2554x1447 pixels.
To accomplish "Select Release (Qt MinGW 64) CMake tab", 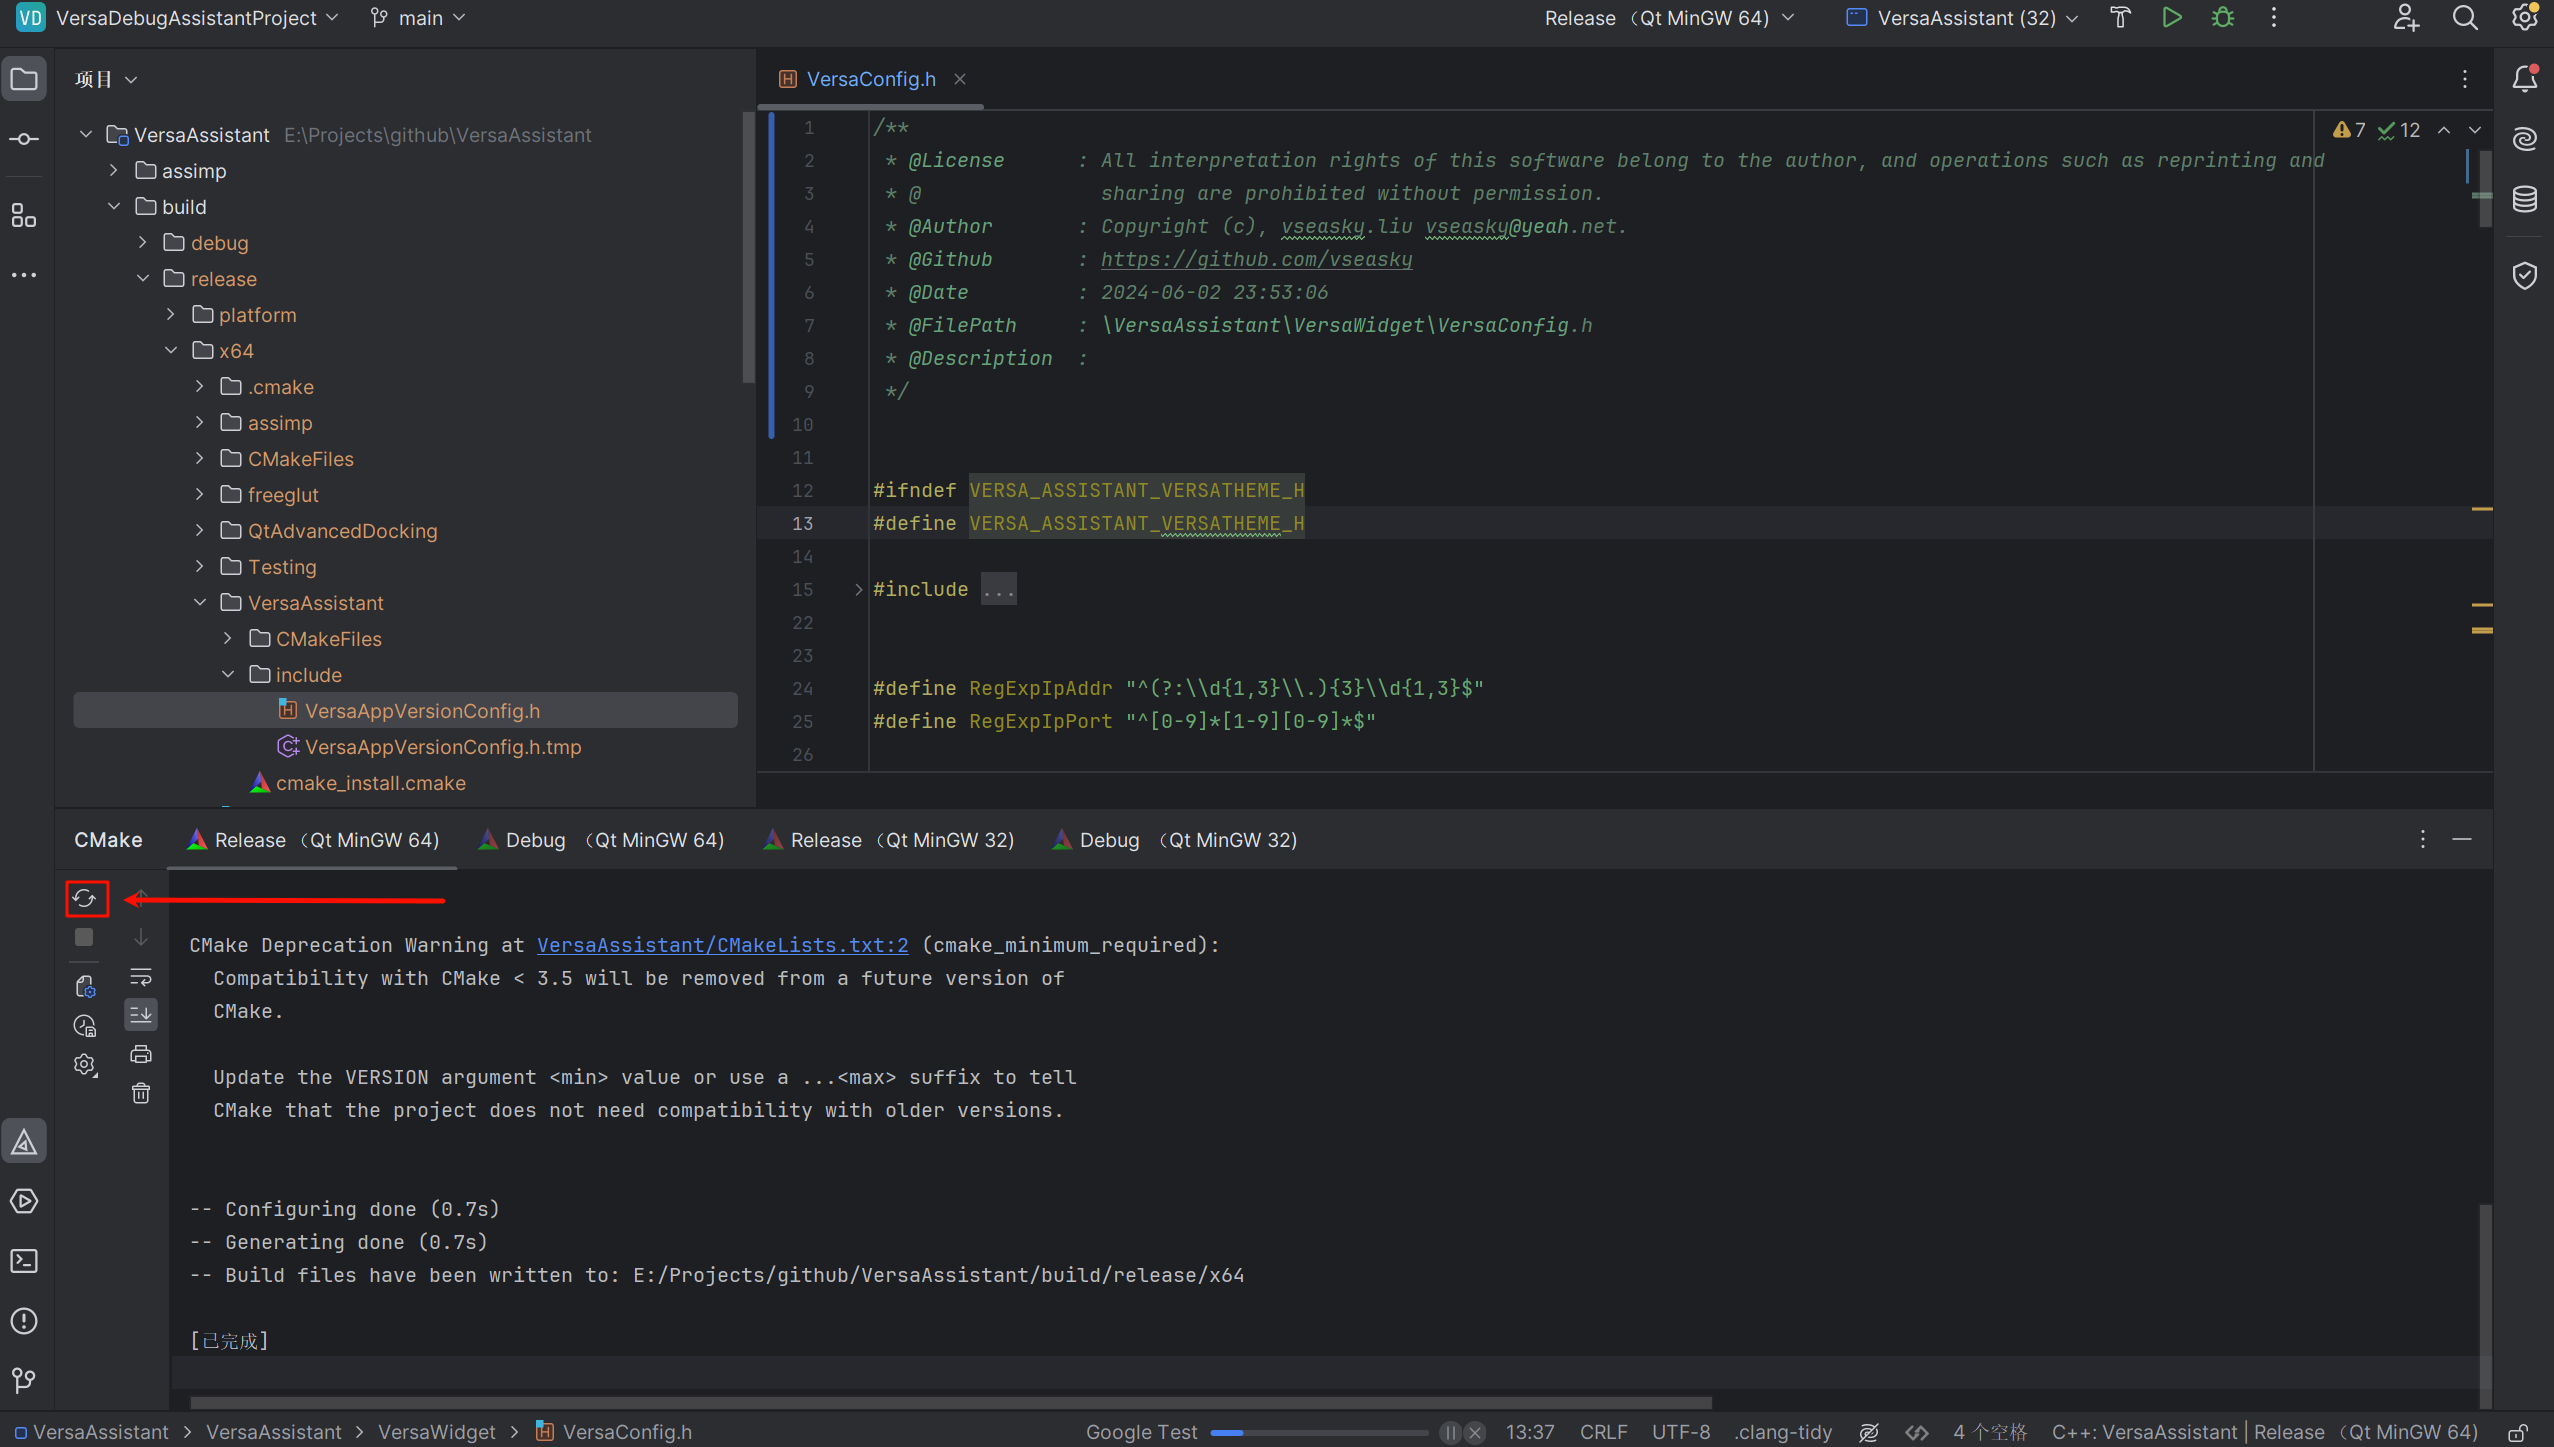I will [313, 840].
